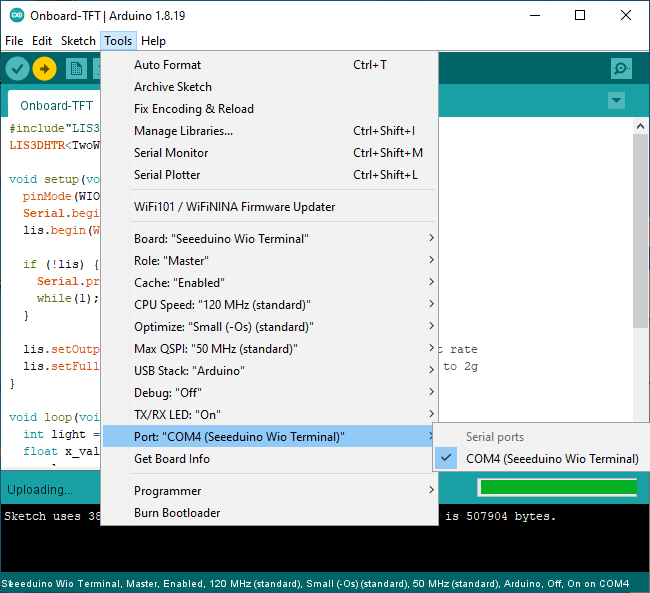Click the "void setup" code line
The height and width of the screenshot is (593, 650).
(x=54, y=179)
